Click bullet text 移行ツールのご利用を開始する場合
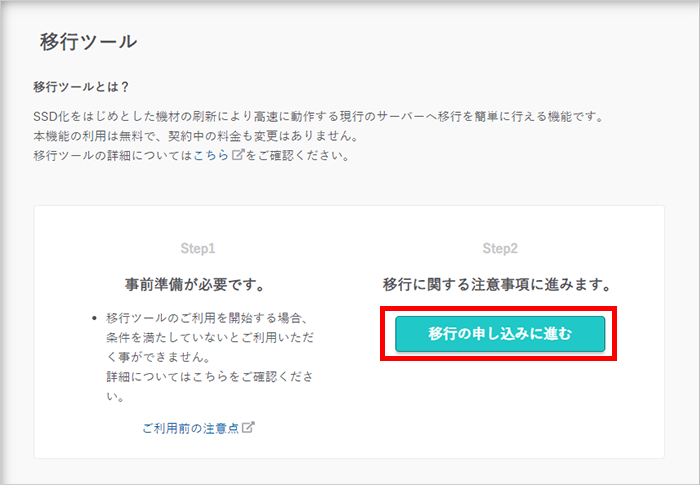This screenshot has width=700, height=485. click(207, 318)
